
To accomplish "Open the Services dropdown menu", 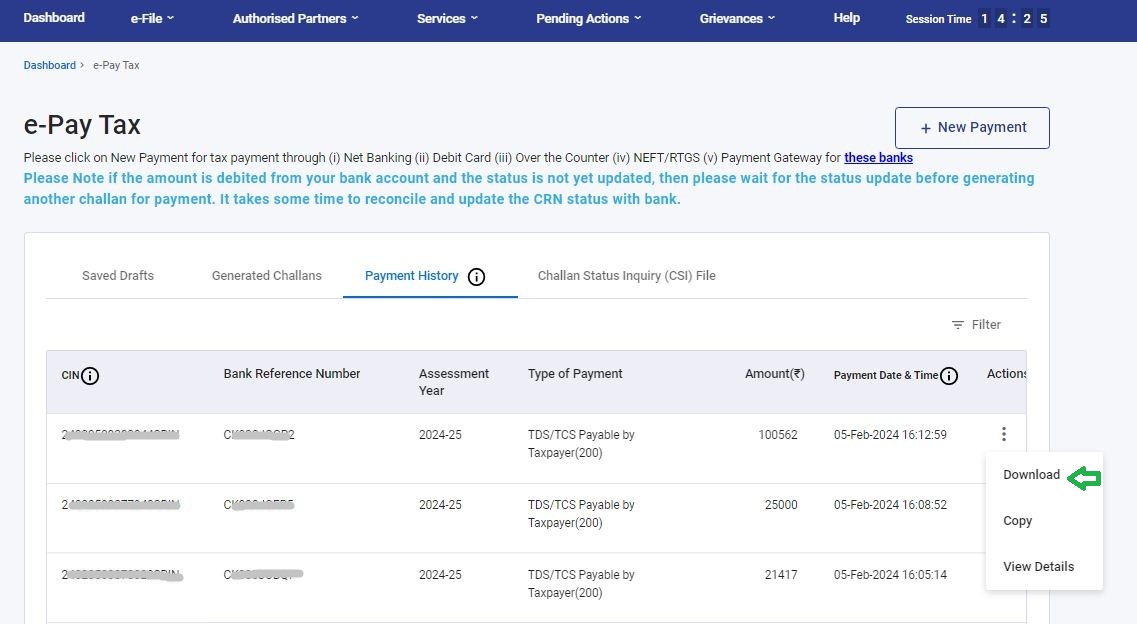I will click(447, 18).
